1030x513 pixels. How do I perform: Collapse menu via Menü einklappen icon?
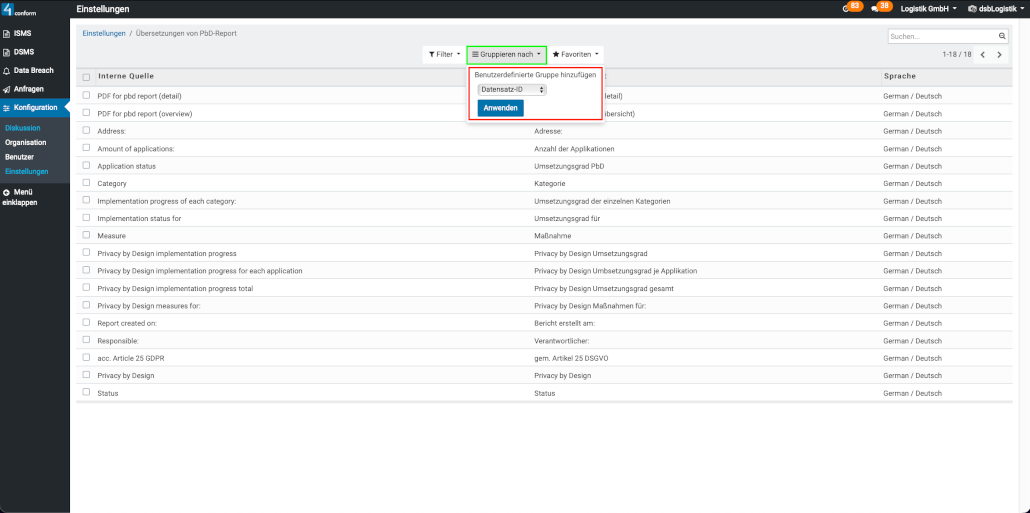7,192
